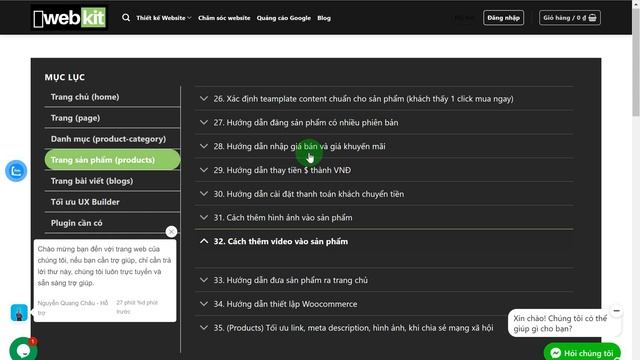Expand item 26 chevron about template content

coord(204,99)
